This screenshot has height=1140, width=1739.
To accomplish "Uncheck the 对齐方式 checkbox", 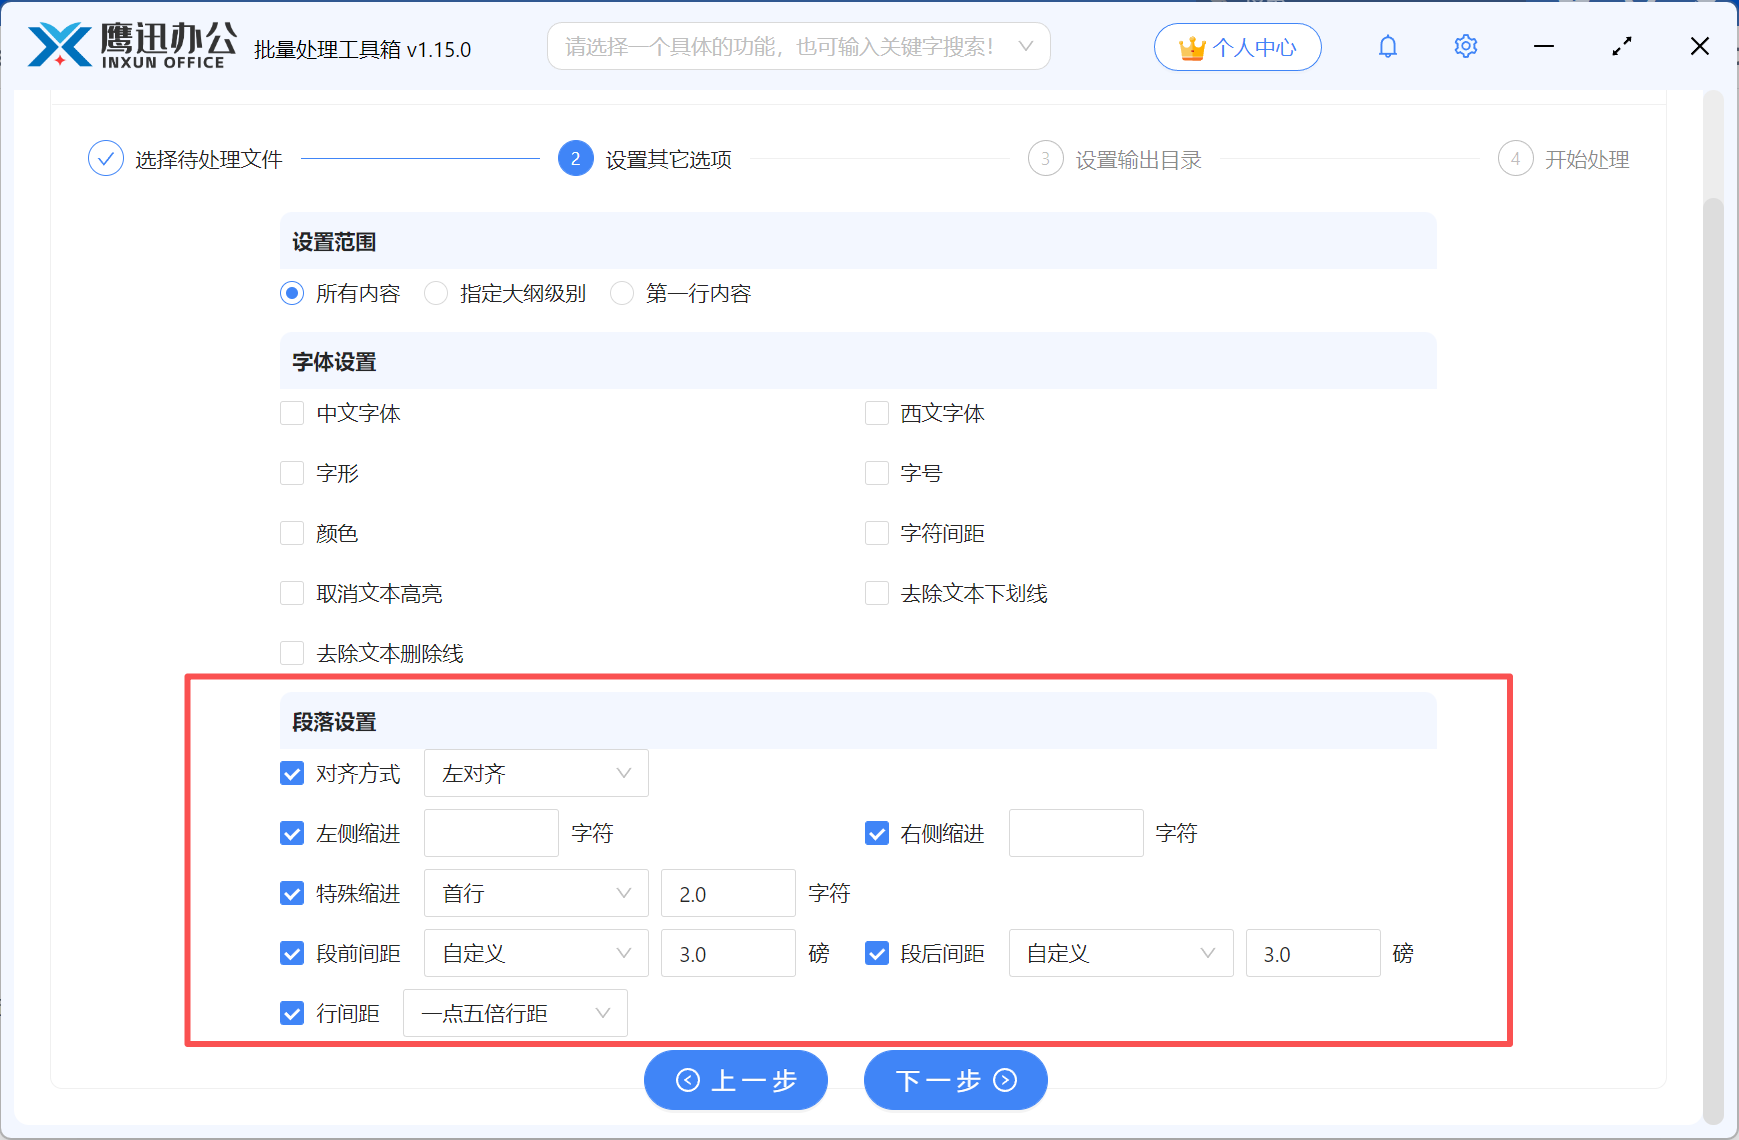I will tap(292, 773).
